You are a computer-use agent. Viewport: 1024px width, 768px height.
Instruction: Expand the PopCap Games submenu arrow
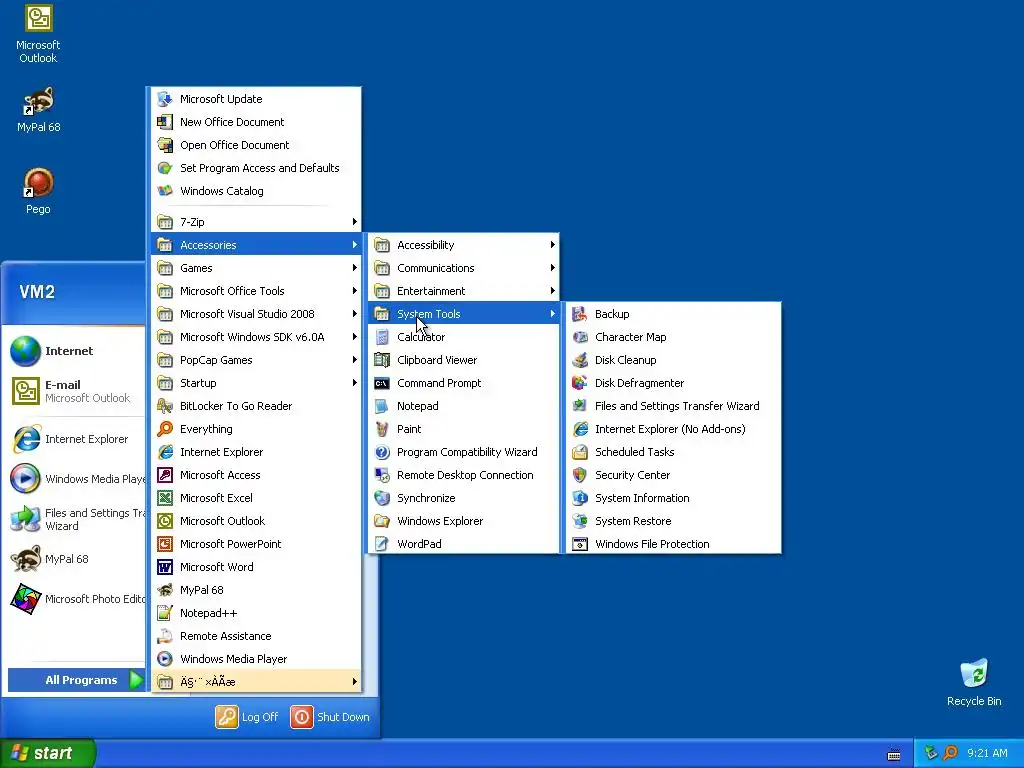(354, 360)
